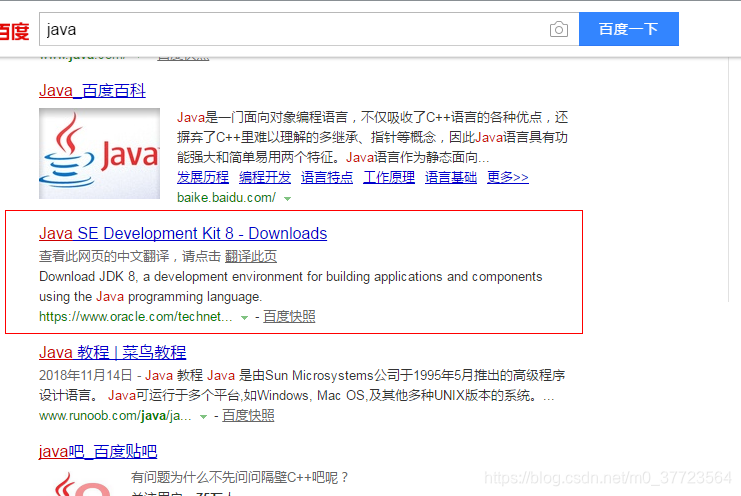The image size is (741, 496).
Task: Open the 工作原理 sub-link
Action: pos(389,178)
